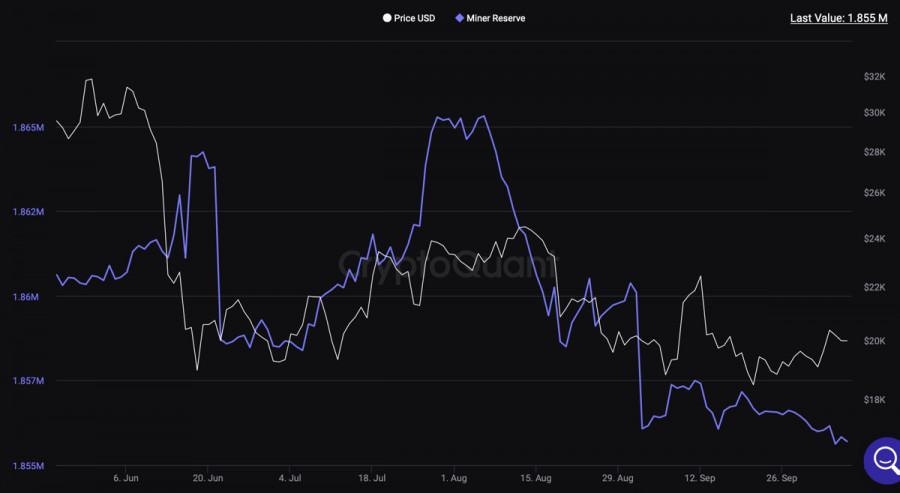
Task: Click the 18. Jul x-axis label
Action: pos(371,479)
